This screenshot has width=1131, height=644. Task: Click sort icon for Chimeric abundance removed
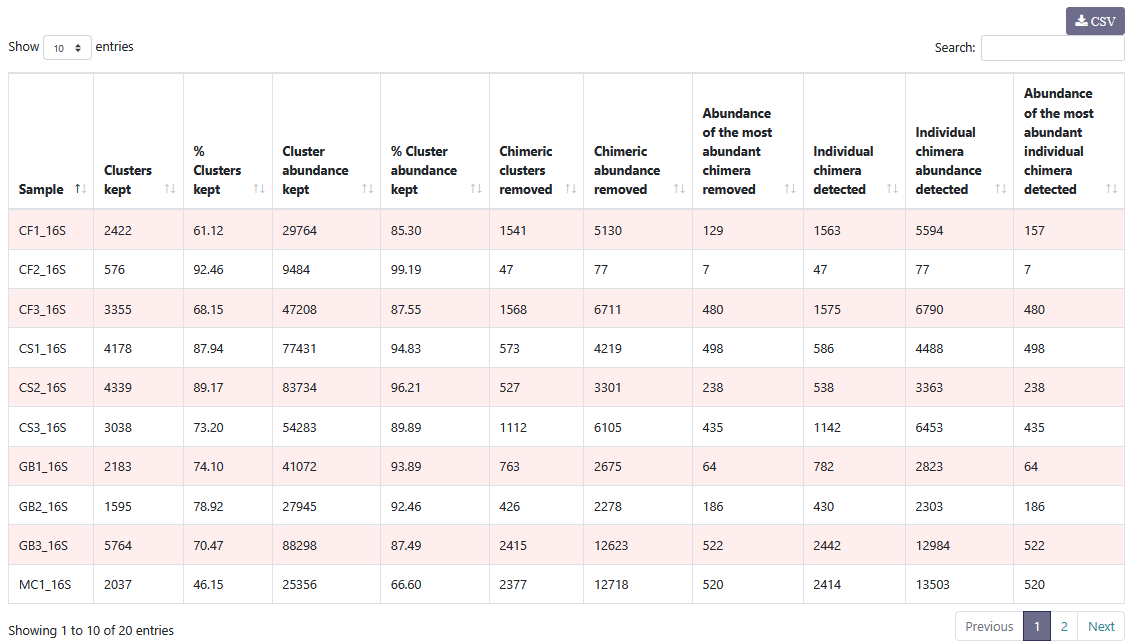click(679, 189)
